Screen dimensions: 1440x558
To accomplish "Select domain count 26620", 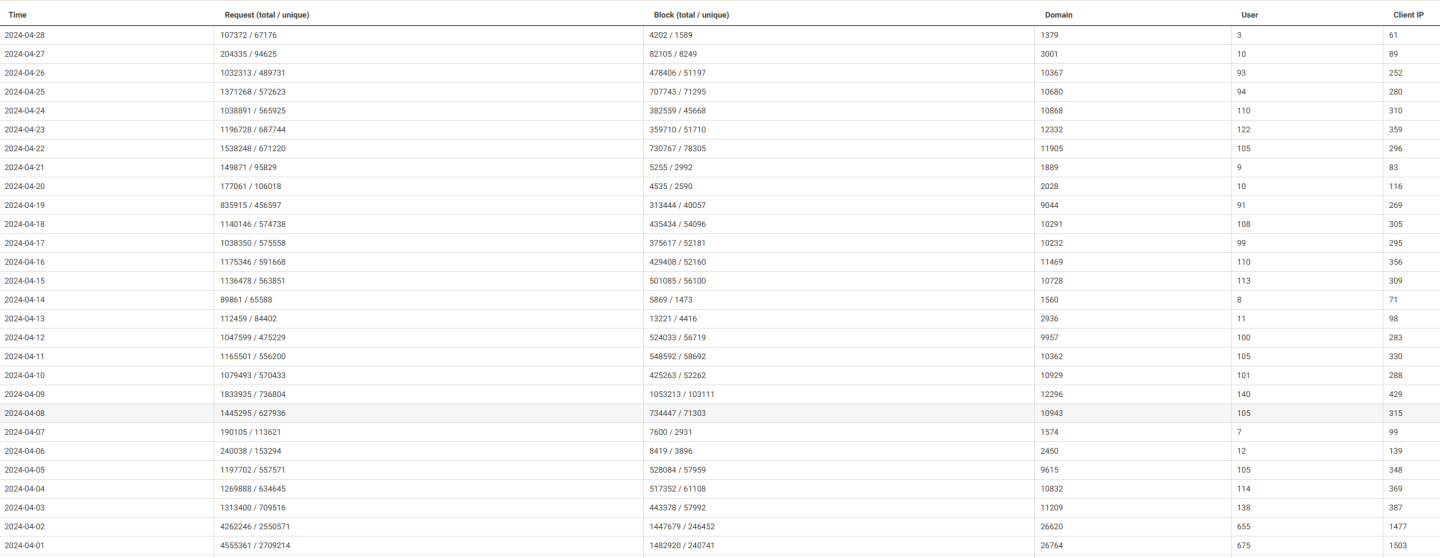I will (1052, 526).
